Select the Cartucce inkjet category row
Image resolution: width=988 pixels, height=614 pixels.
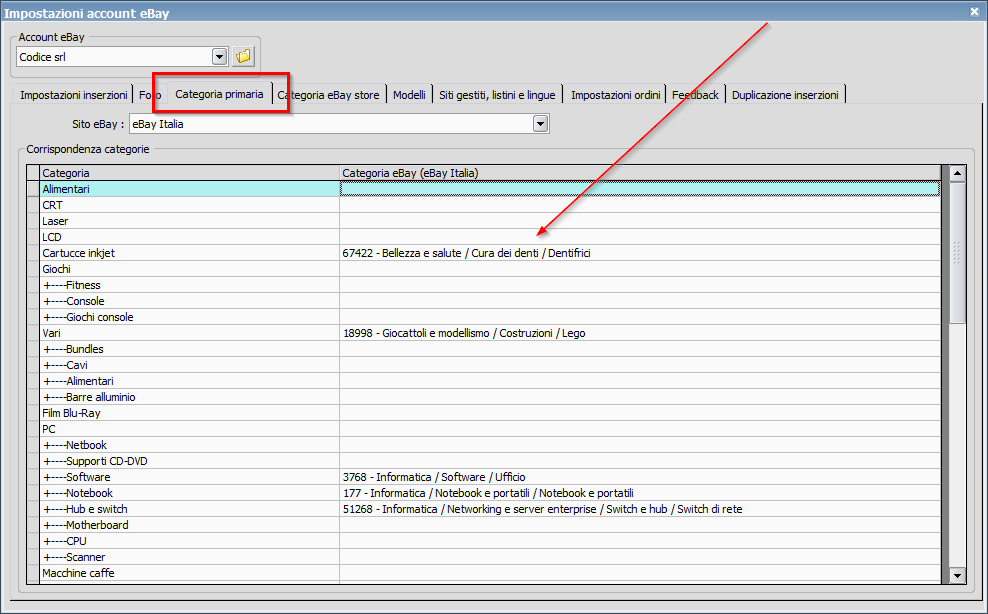(190, 253)
